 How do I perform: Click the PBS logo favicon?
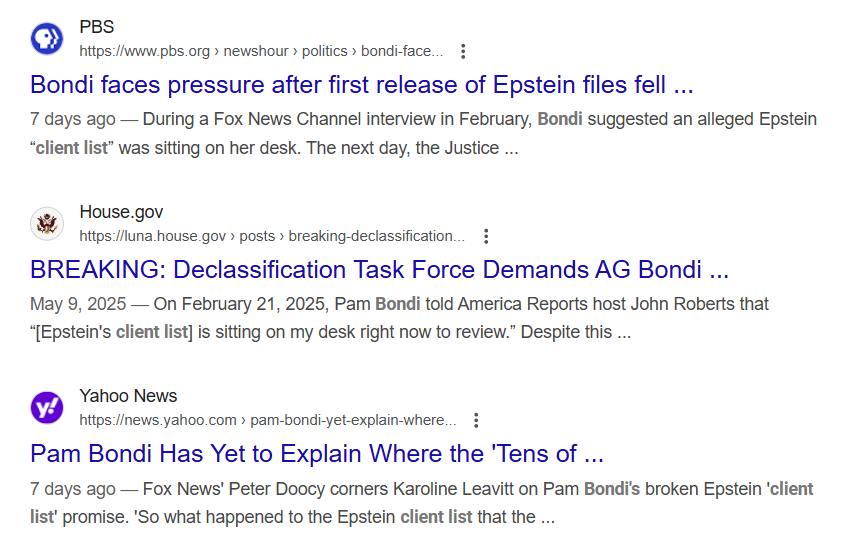click(x=47, y=39)
